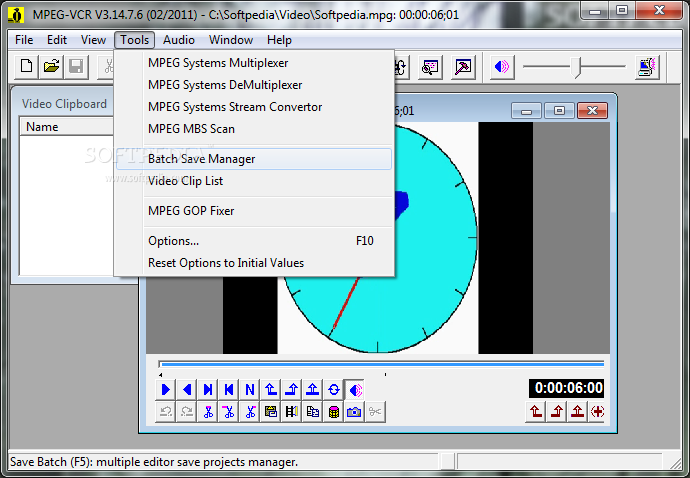
Task: Open a file with the folder icon
Action: [51, 67]
